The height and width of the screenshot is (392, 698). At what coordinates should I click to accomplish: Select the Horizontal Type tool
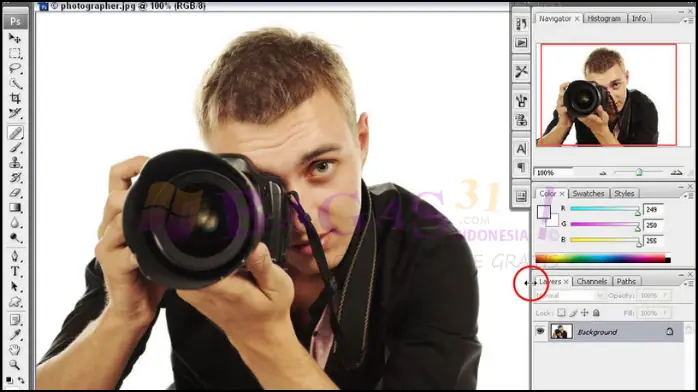click(x=15, y=271)
